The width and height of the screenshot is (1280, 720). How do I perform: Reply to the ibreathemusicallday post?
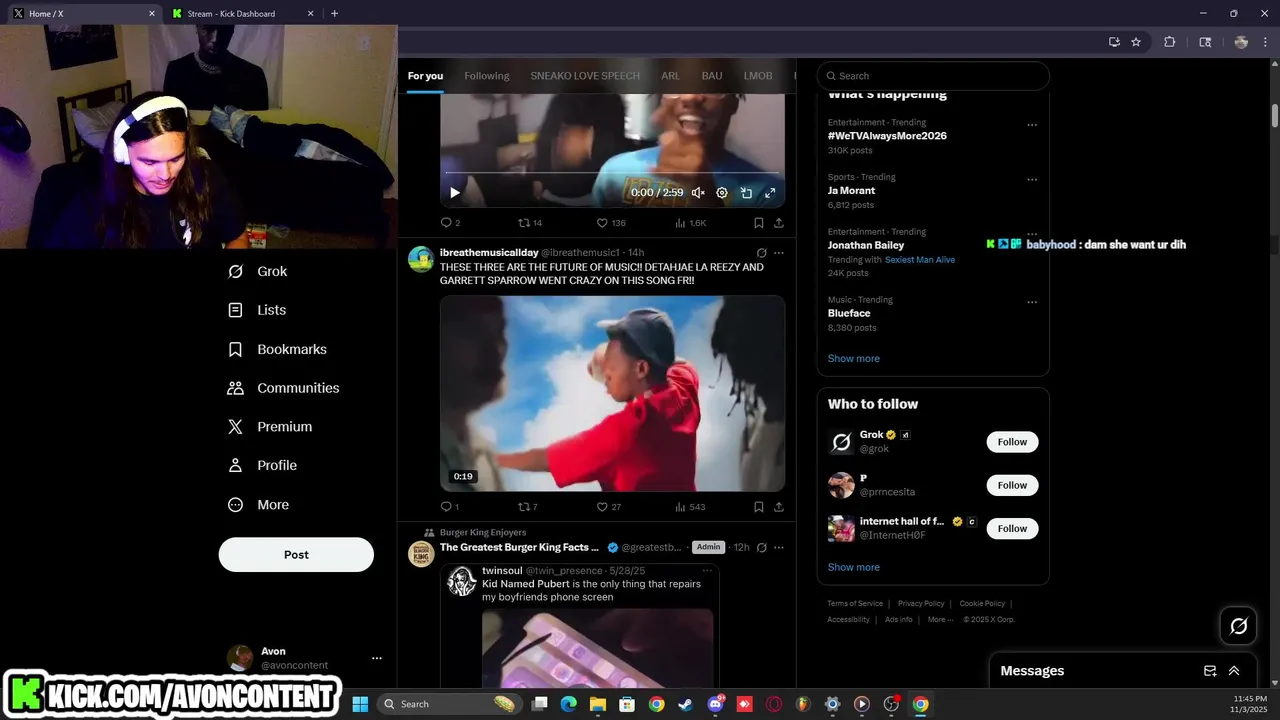(450, 507)
